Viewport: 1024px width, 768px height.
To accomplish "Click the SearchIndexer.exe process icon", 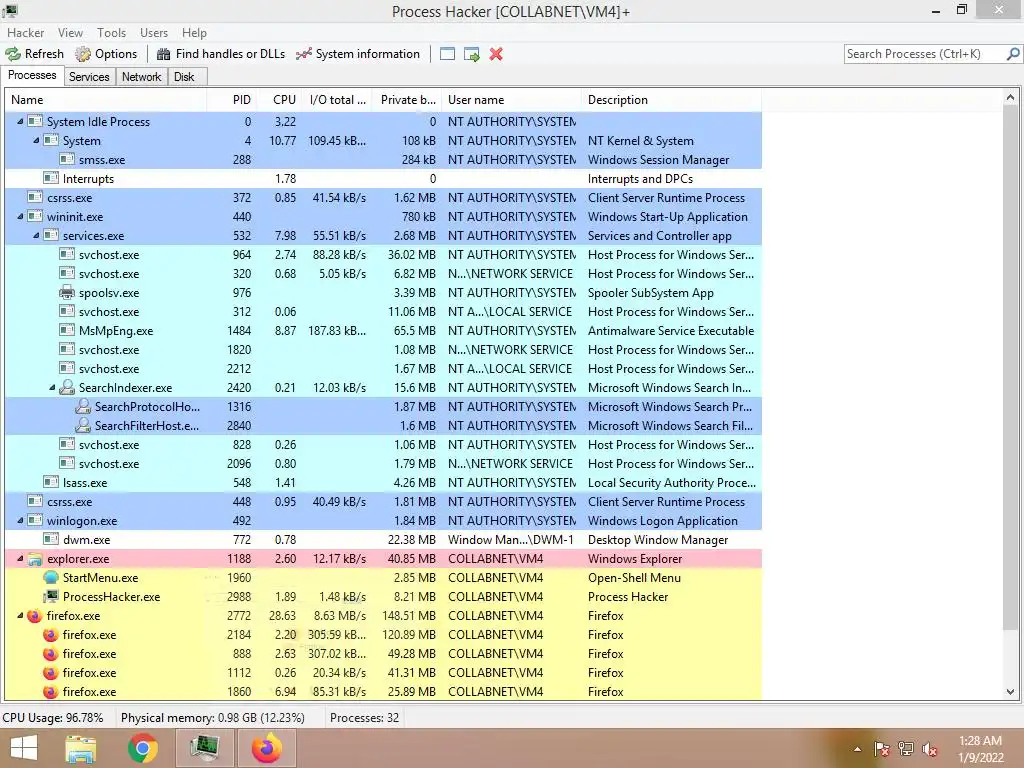I will (67, 387).
